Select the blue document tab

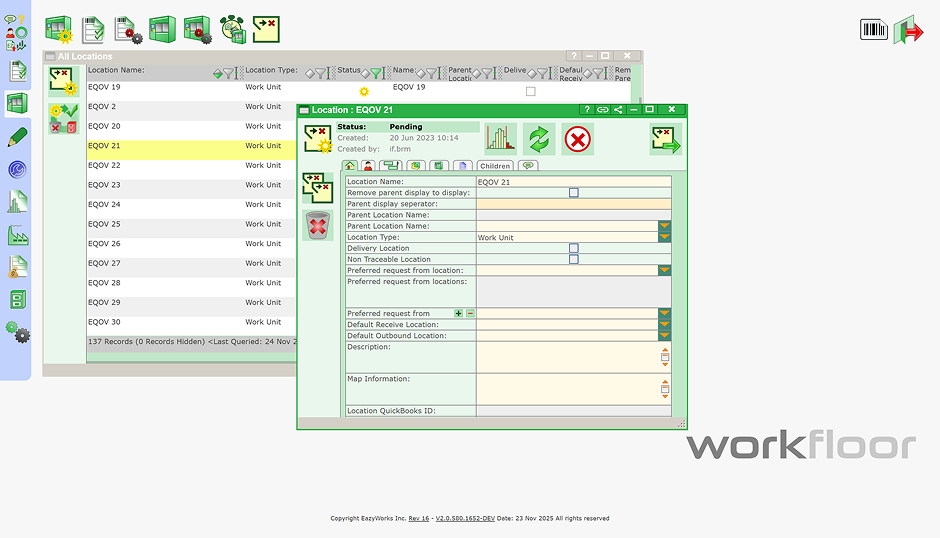click(463, 166)
